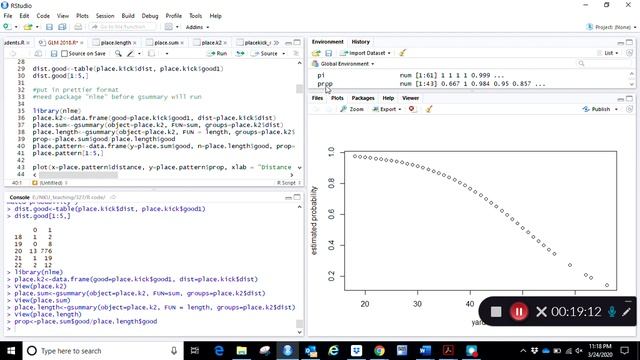Click the Print icon in main toolbar

tap(78, 27)
